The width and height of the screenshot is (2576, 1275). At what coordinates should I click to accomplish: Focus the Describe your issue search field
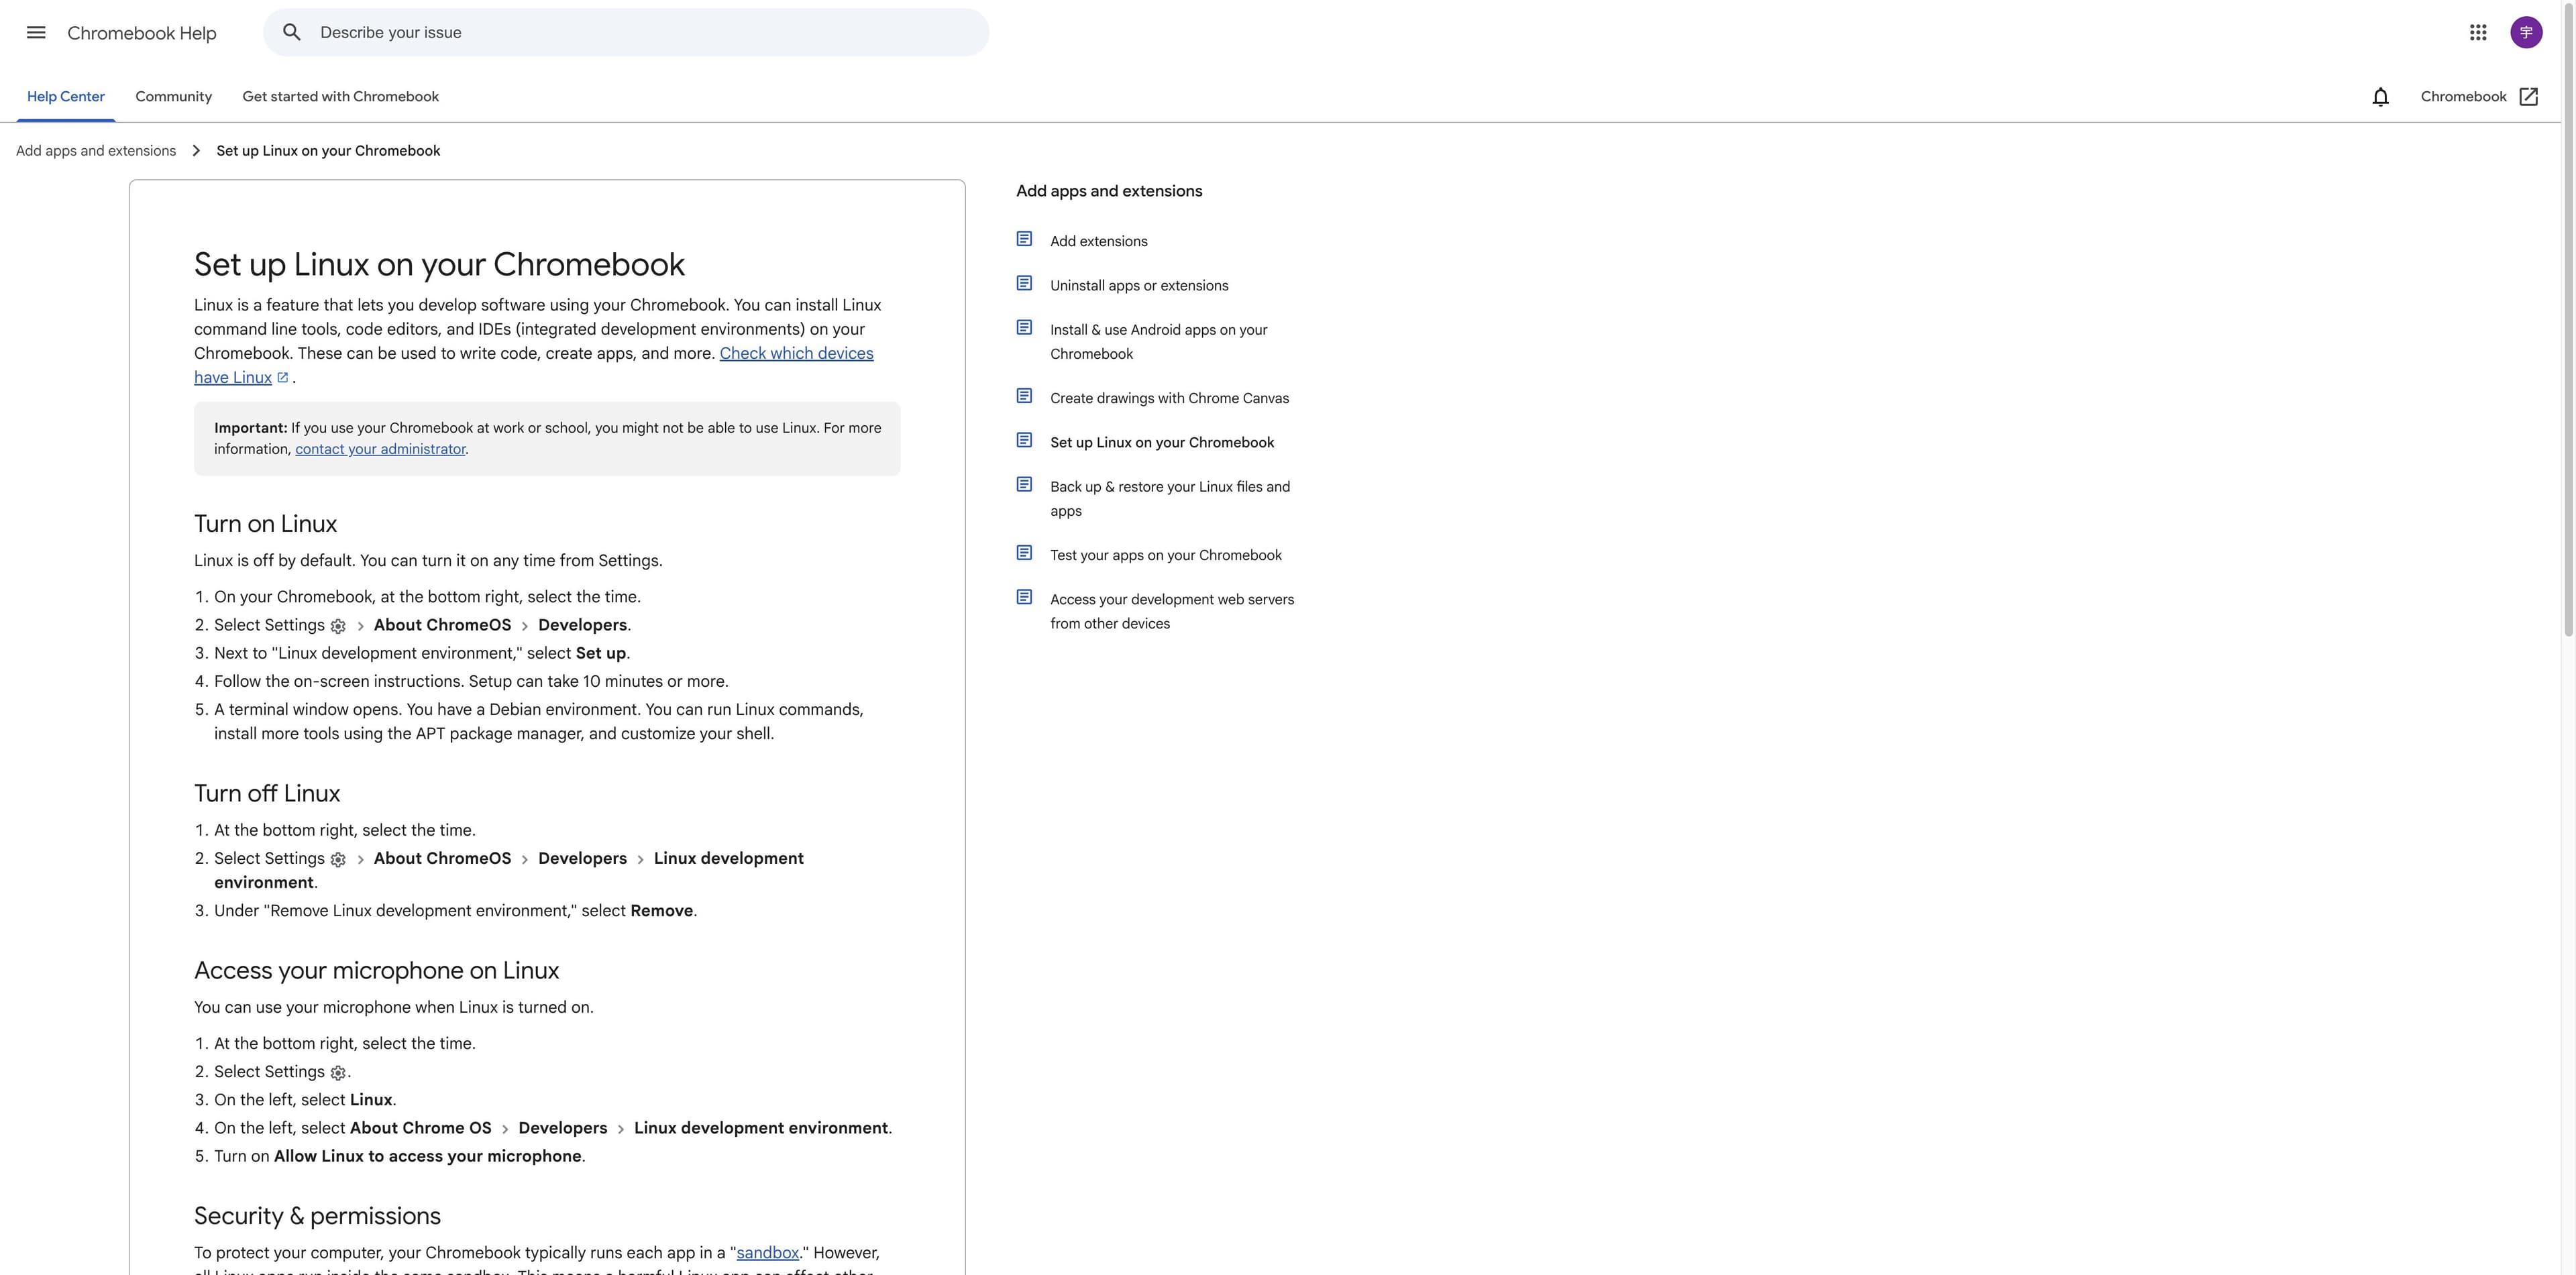[626, 32]
